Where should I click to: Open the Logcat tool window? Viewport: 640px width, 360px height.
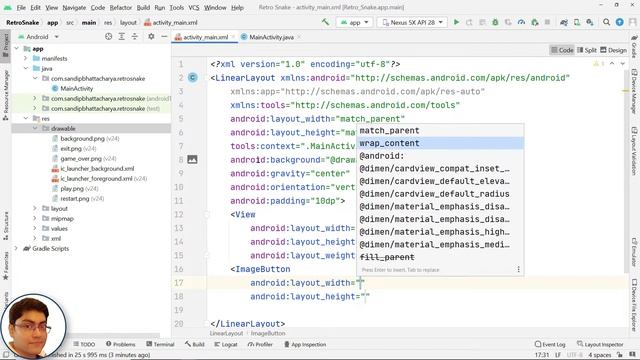click(x=226, y=344)
